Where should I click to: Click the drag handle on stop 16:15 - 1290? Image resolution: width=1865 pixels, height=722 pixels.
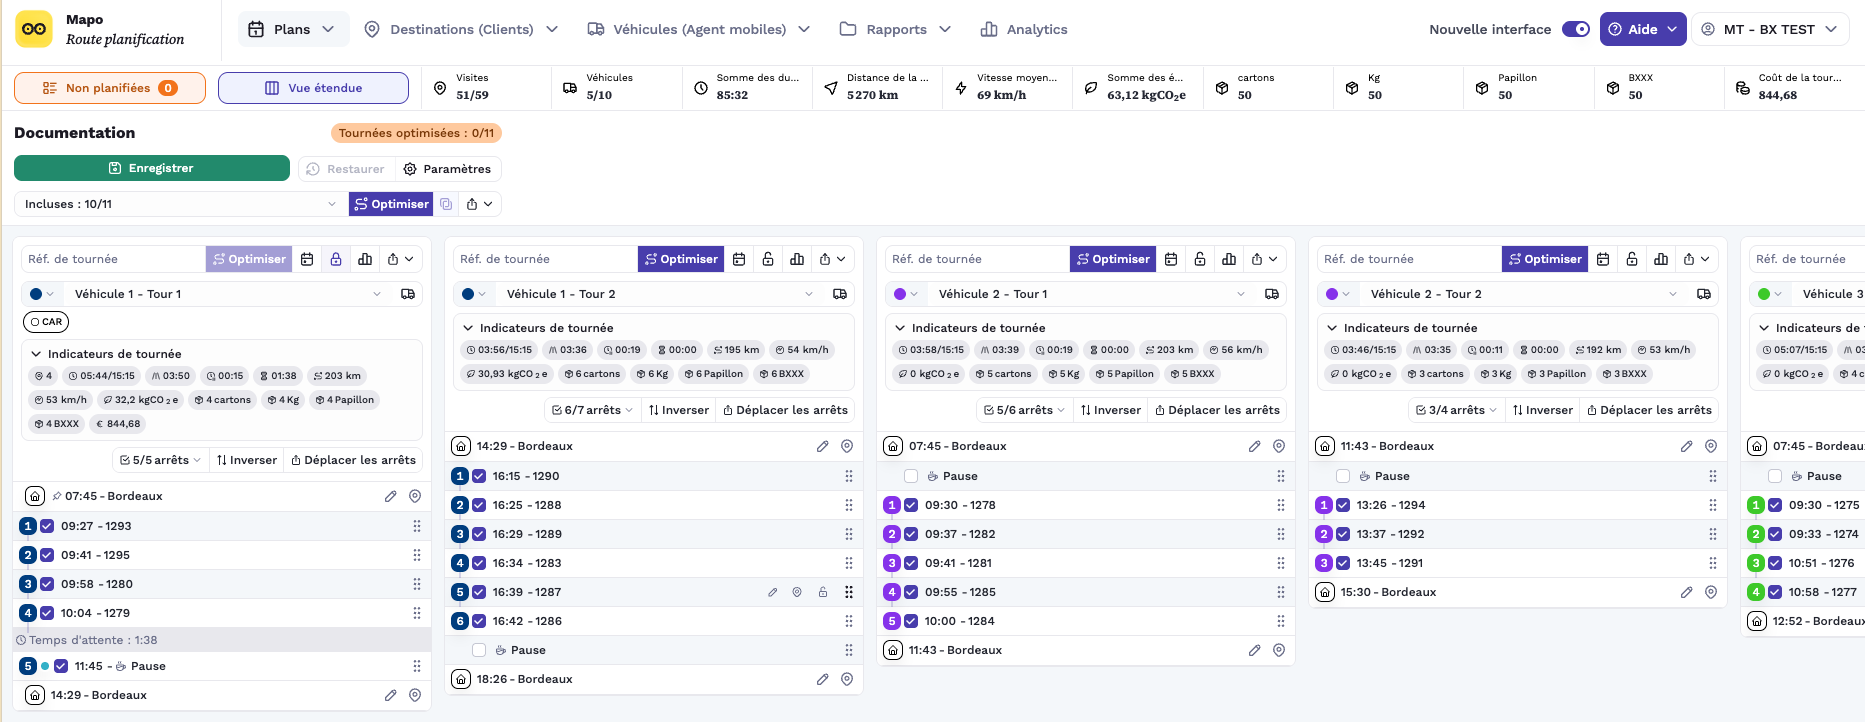[849, 476]
